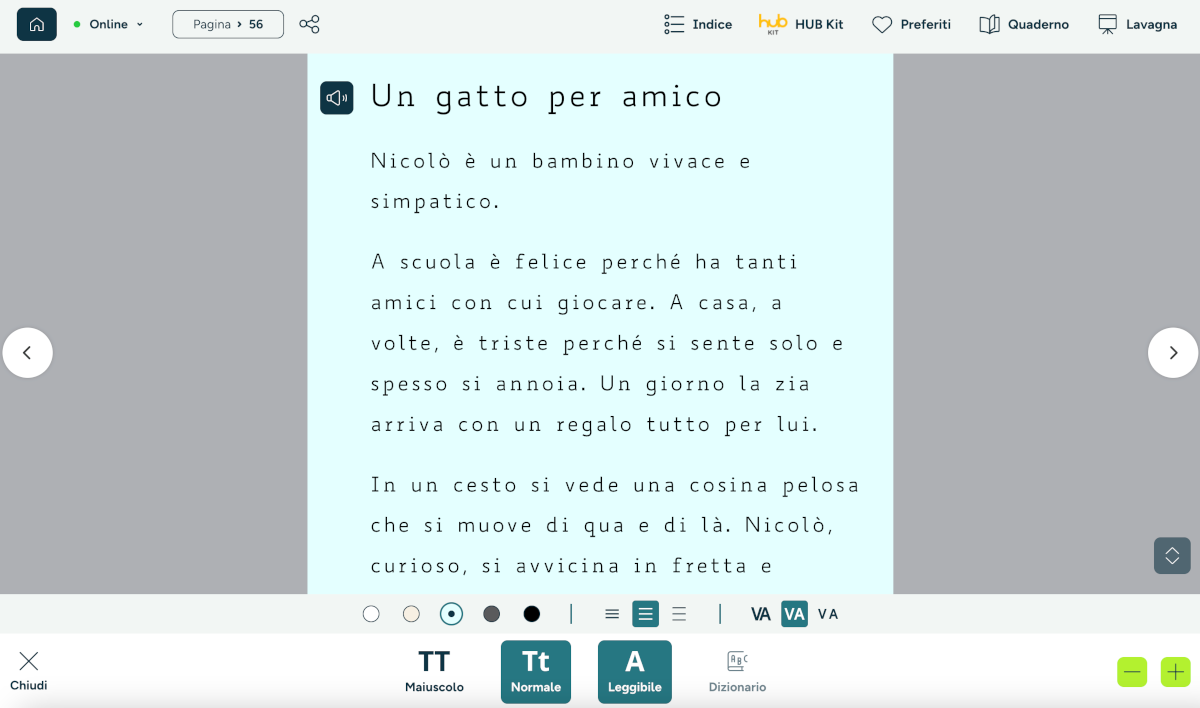Screen dimensions: 1200x708
Task: Open the Dizionario tool
Action: coord(737,672)
